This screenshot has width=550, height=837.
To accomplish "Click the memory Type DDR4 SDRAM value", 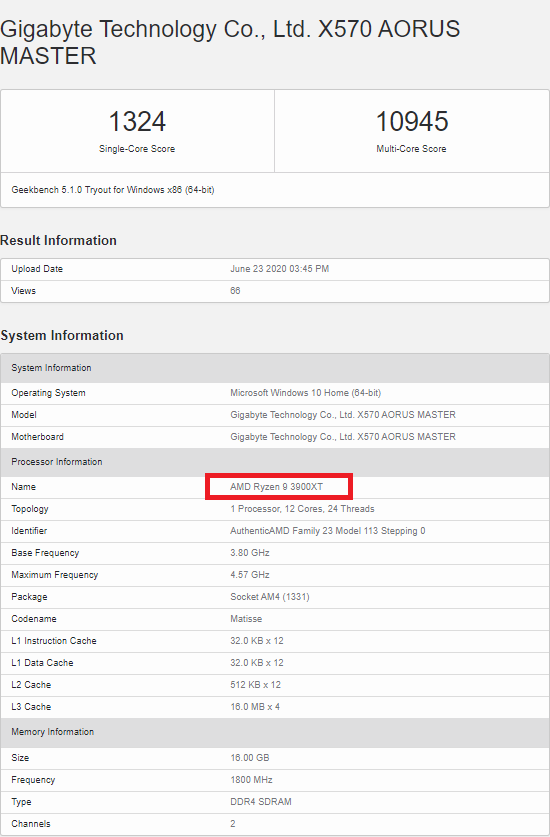I will [x=261, y=802].
